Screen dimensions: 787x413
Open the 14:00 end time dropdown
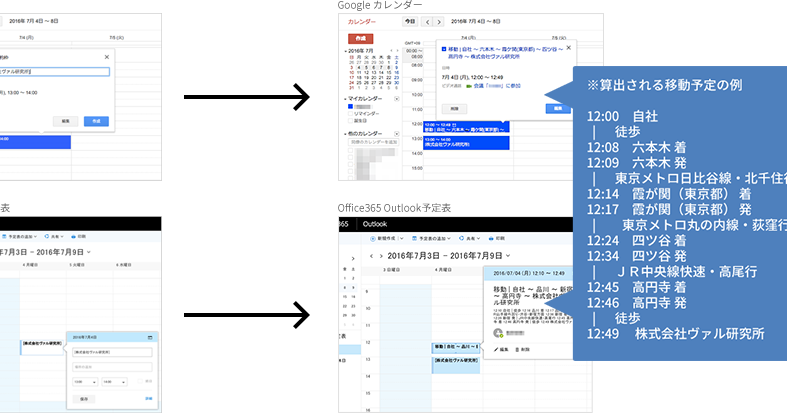(x=114, y=382)
